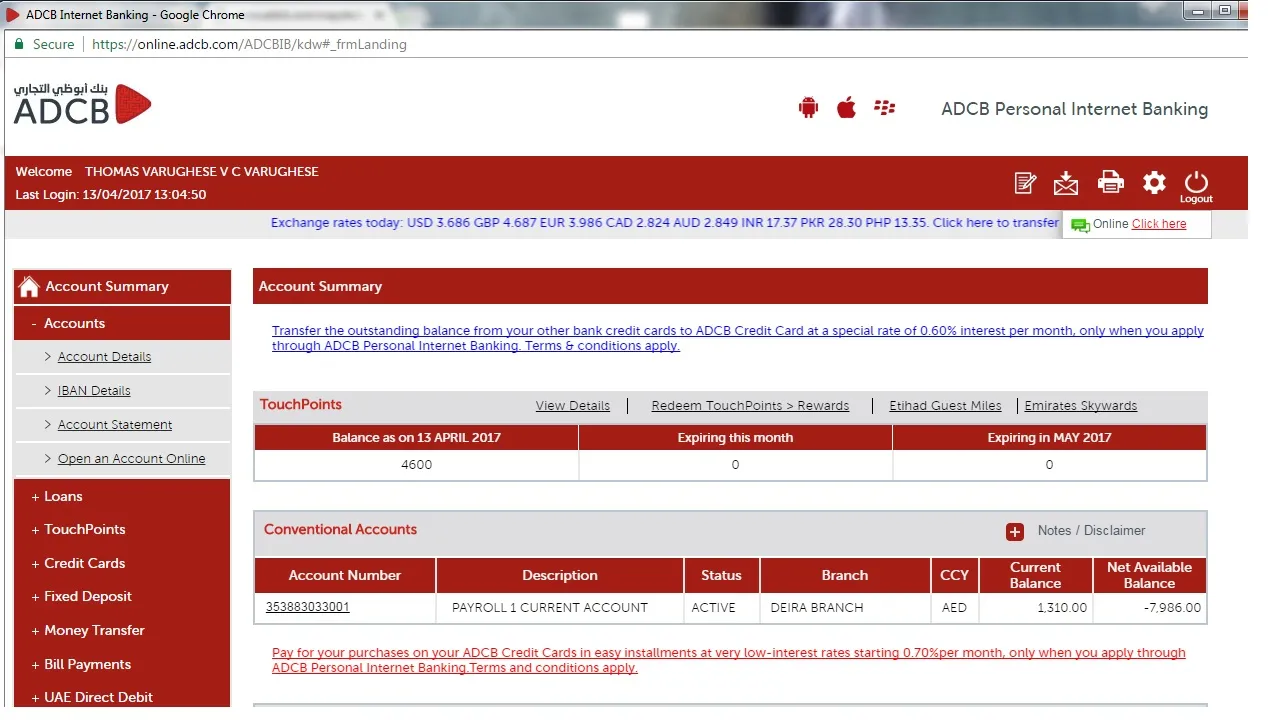Collapse the Accounts menu section
1268x720 pixels.
(x=122, y=323)
